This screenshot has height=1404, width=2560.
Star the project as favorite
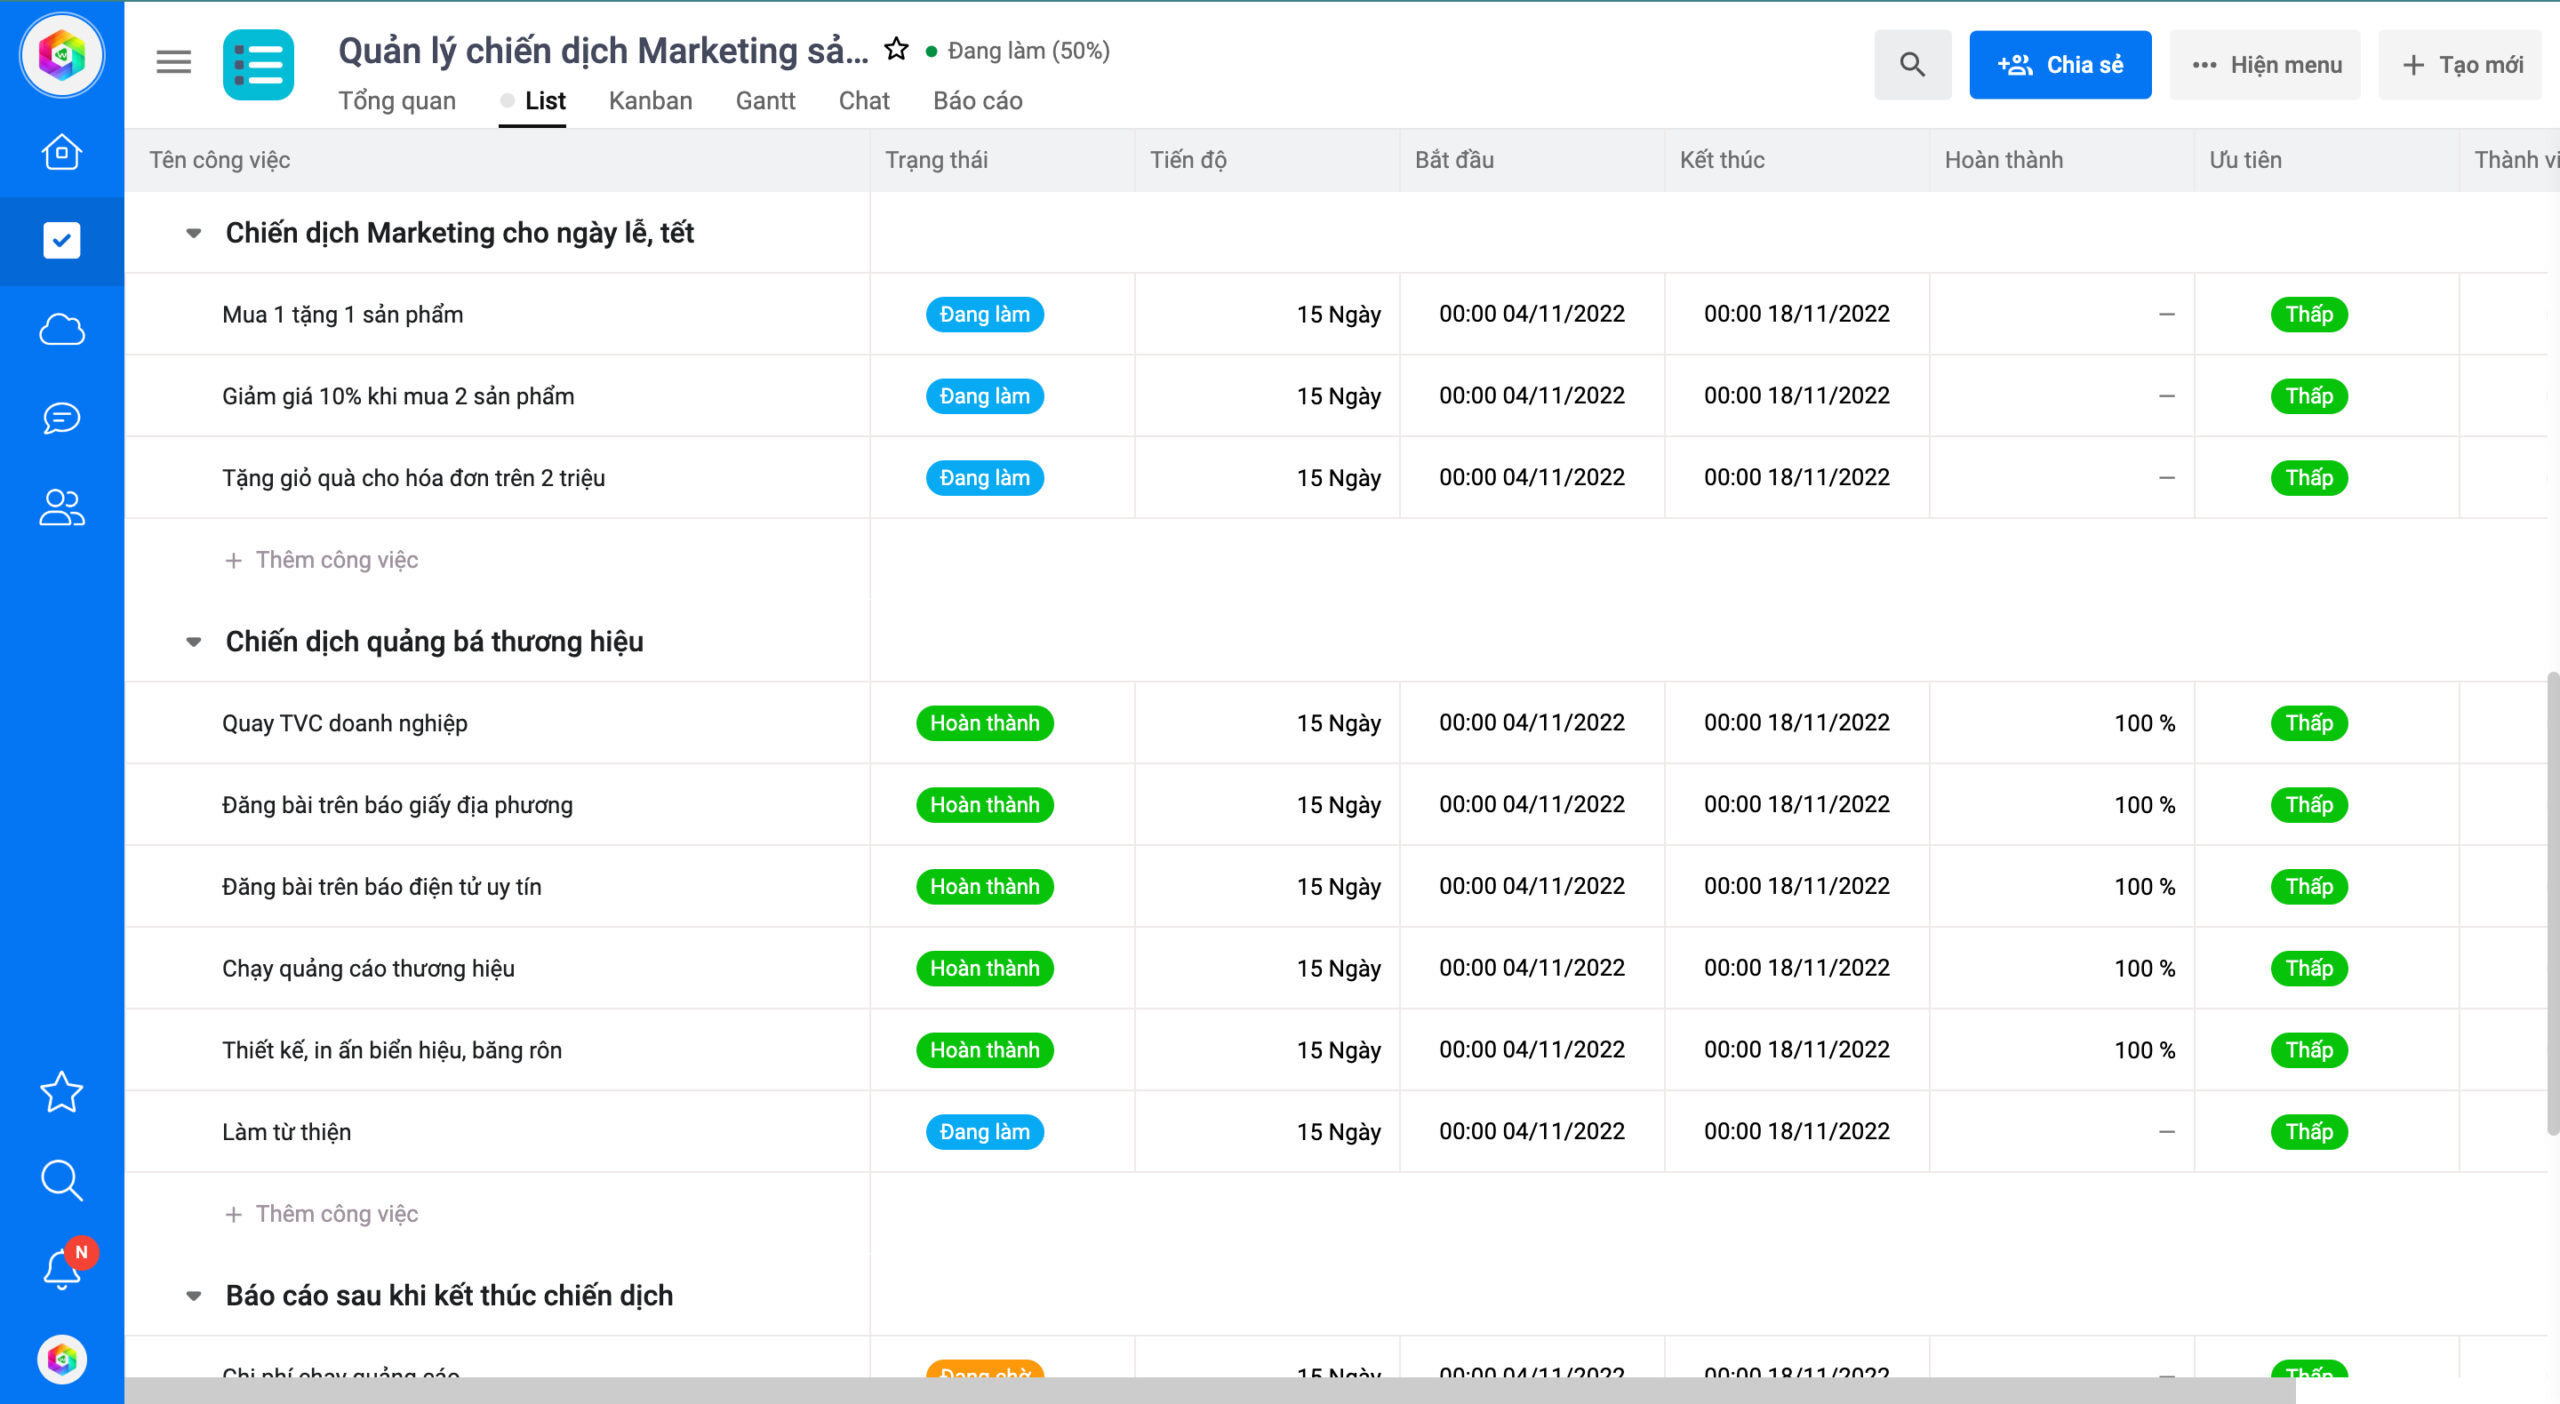coord(896,49)
